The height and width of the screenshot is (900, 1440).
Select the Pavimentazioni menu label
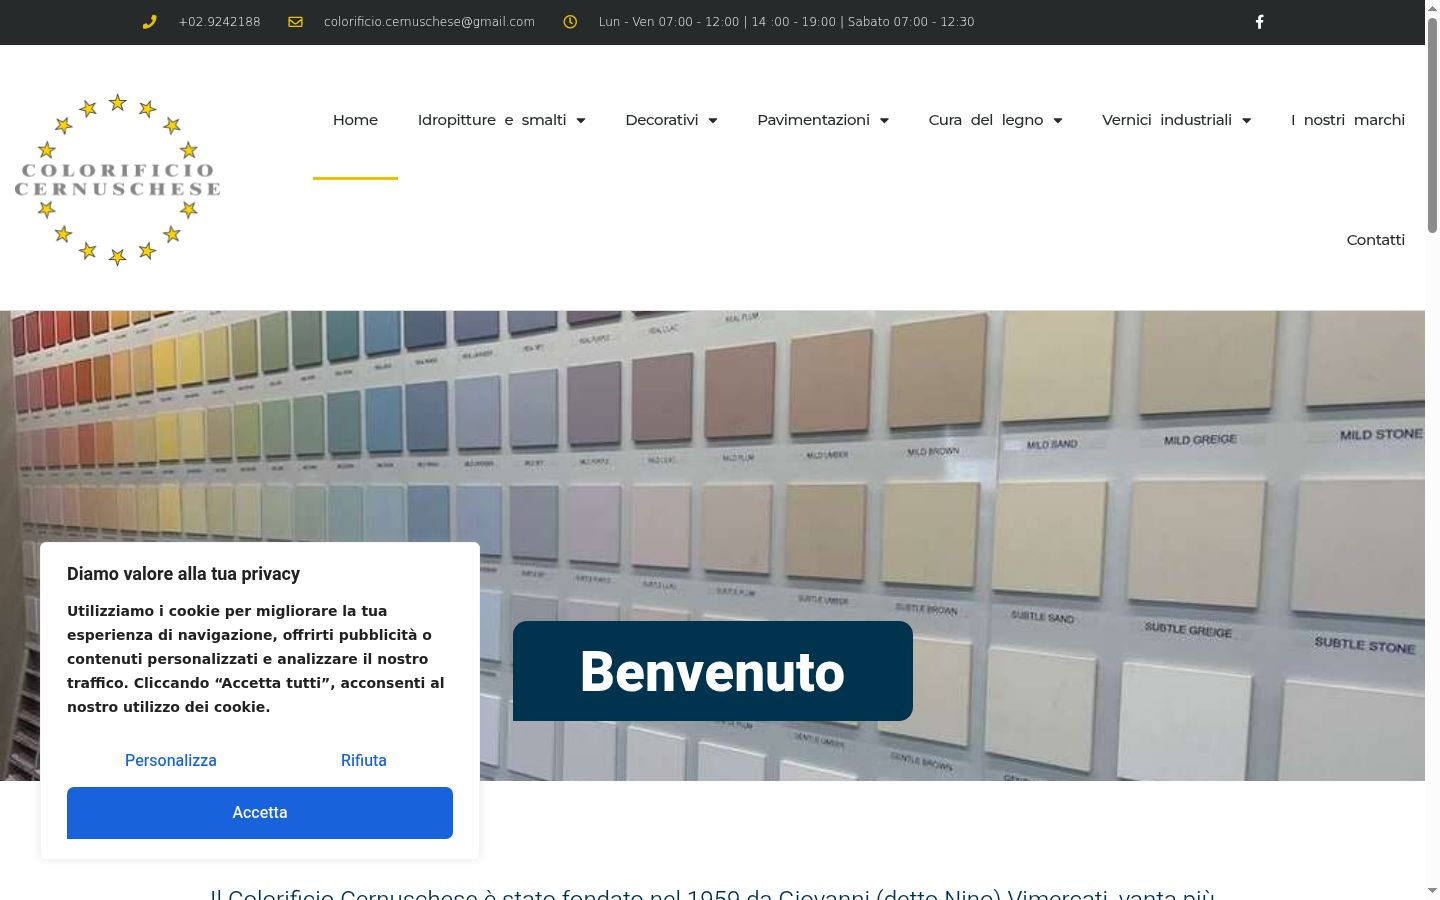point(813,120)
